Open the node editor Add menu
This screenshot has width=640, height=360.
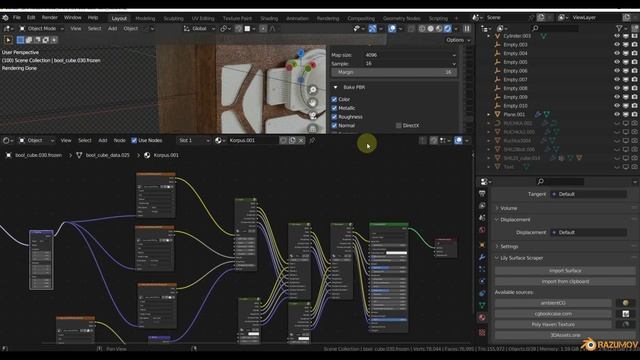point(103,140)
